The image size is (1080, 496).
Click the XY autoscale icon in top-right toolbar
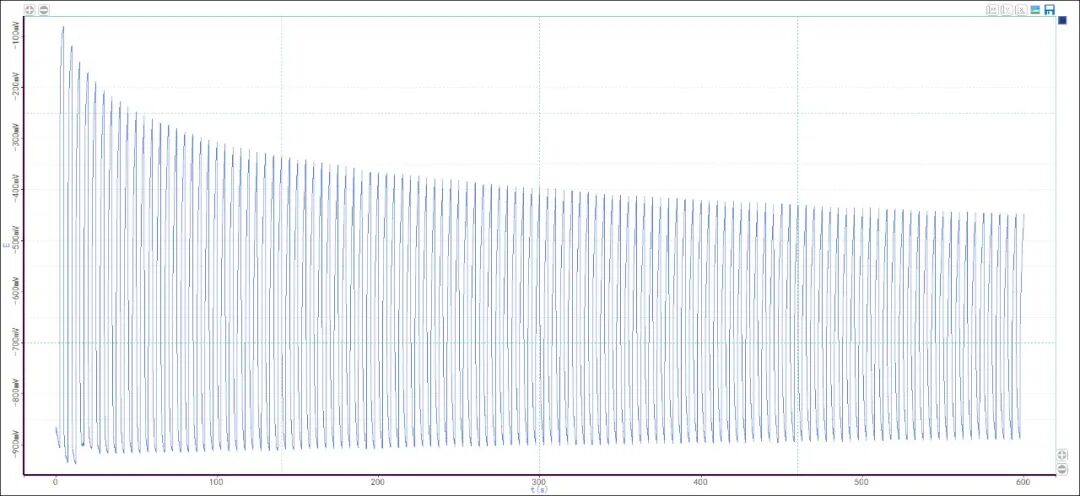(992, 10)
